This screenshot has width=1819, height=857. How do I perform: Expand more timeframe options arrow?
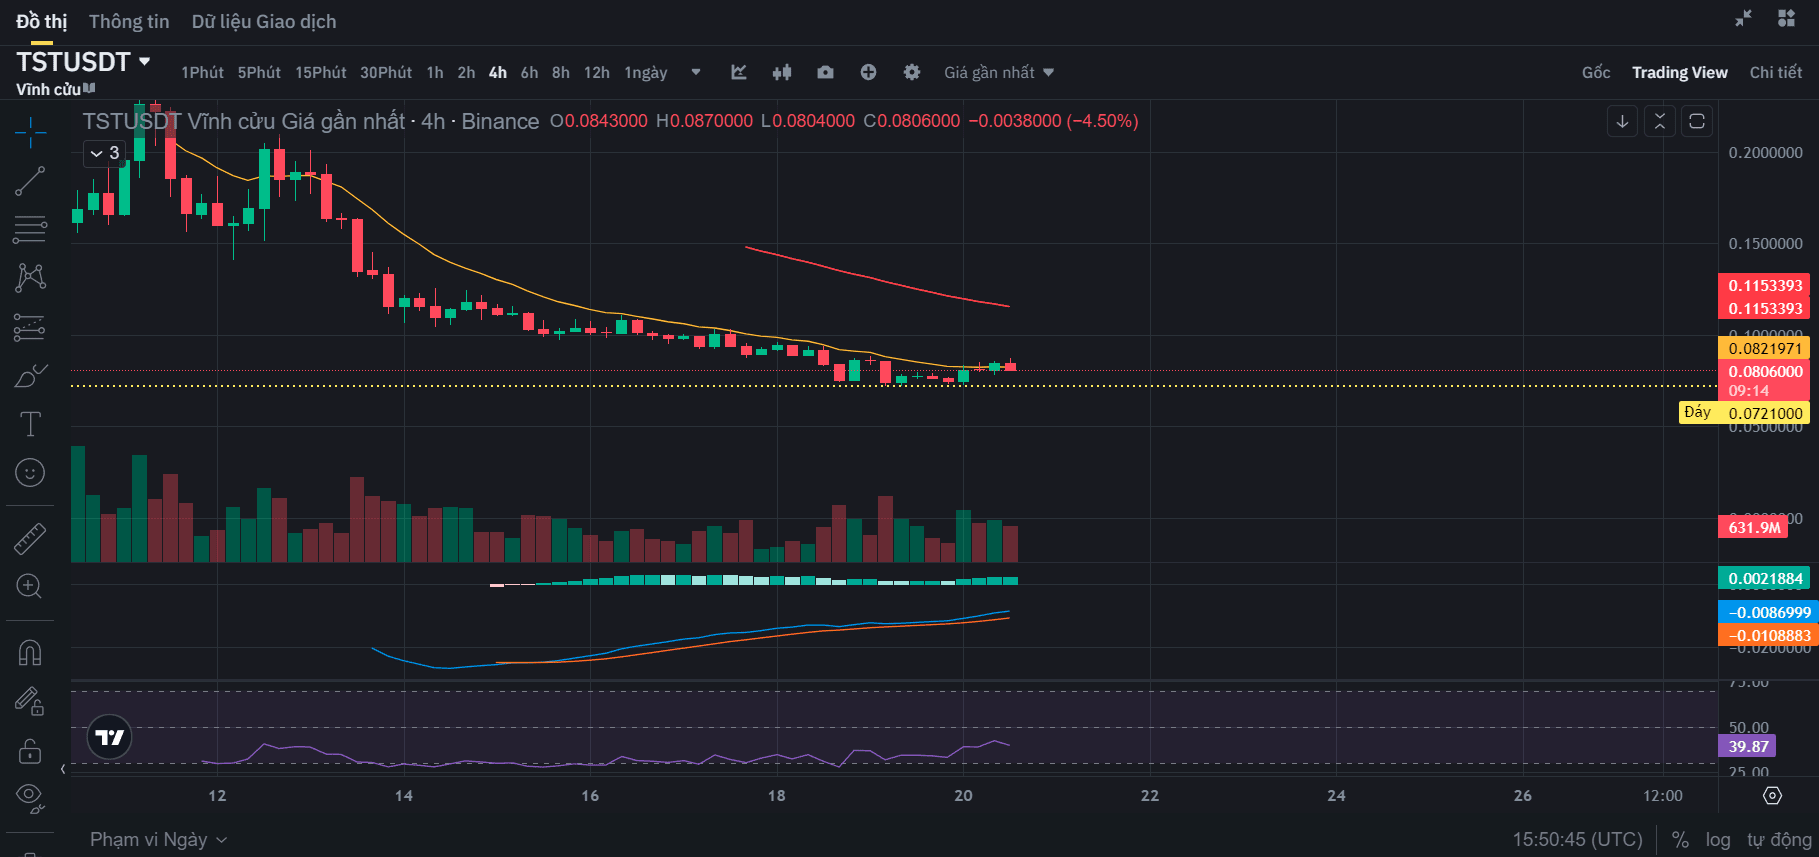tap(696, 72)
